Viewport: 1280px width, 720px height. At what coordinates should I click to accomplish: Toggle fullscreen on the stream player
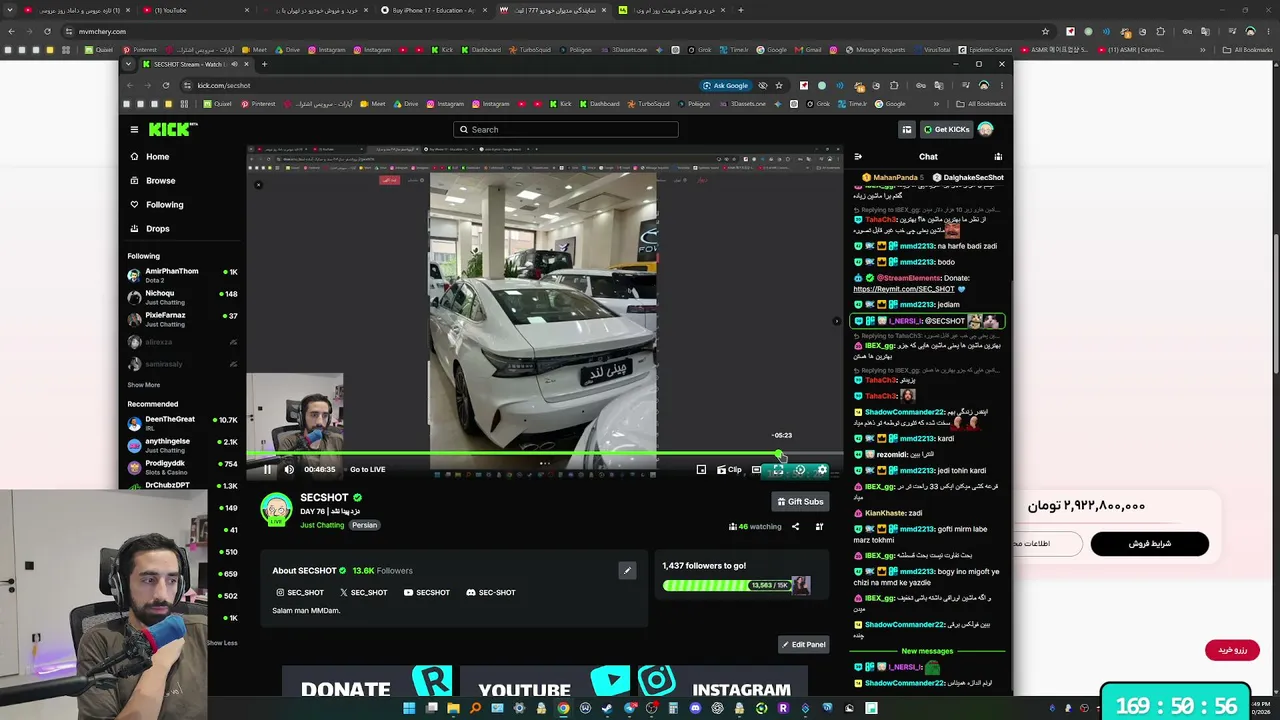coord(778,469)
